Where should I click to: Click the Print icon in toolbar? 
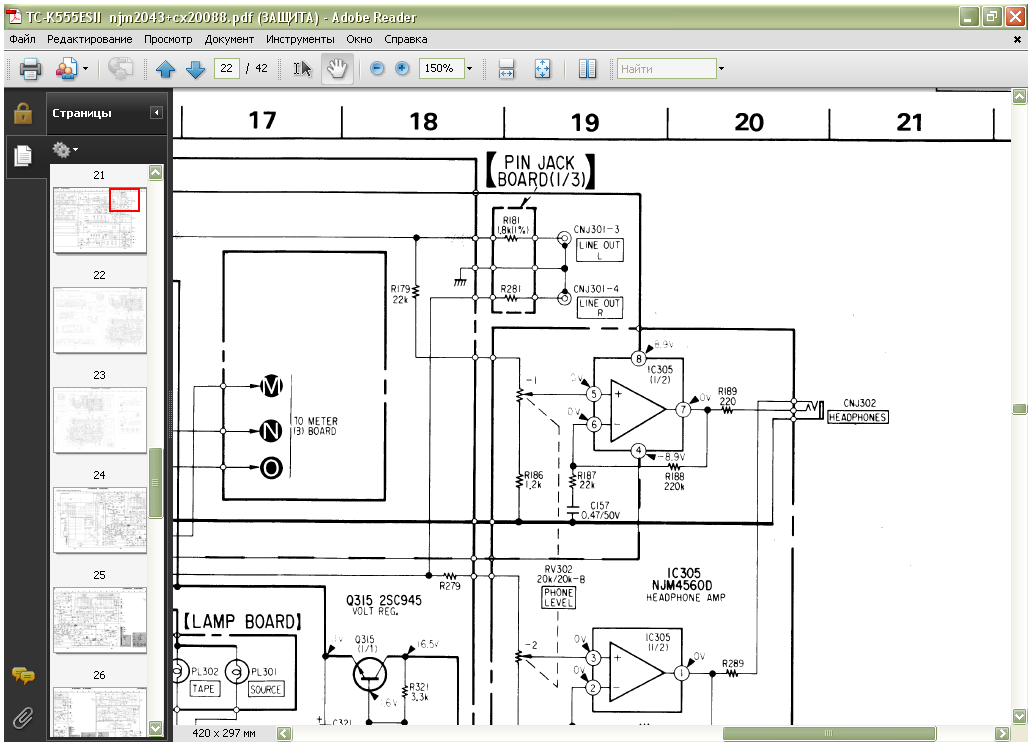pyautogui.click(x=30, y=68)
